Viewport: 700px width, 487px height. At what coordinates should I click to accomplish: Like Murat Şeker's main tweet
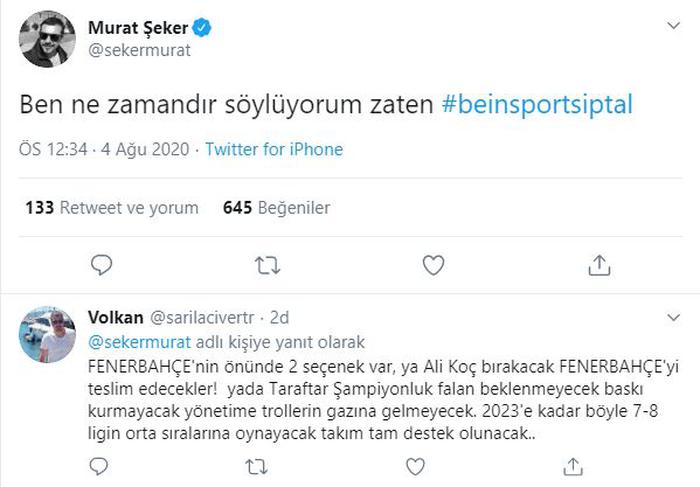pos(433,265)
